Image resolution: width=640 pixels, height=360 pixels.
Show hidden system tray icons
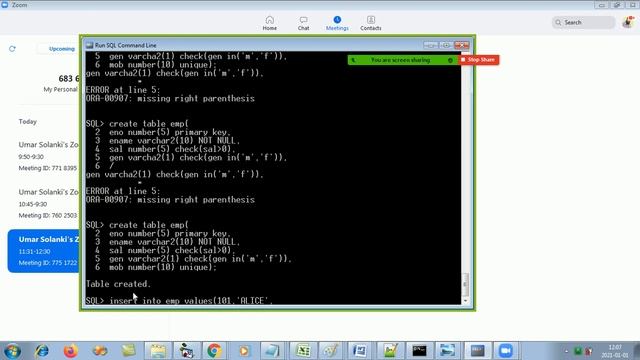tap(566, 351)
